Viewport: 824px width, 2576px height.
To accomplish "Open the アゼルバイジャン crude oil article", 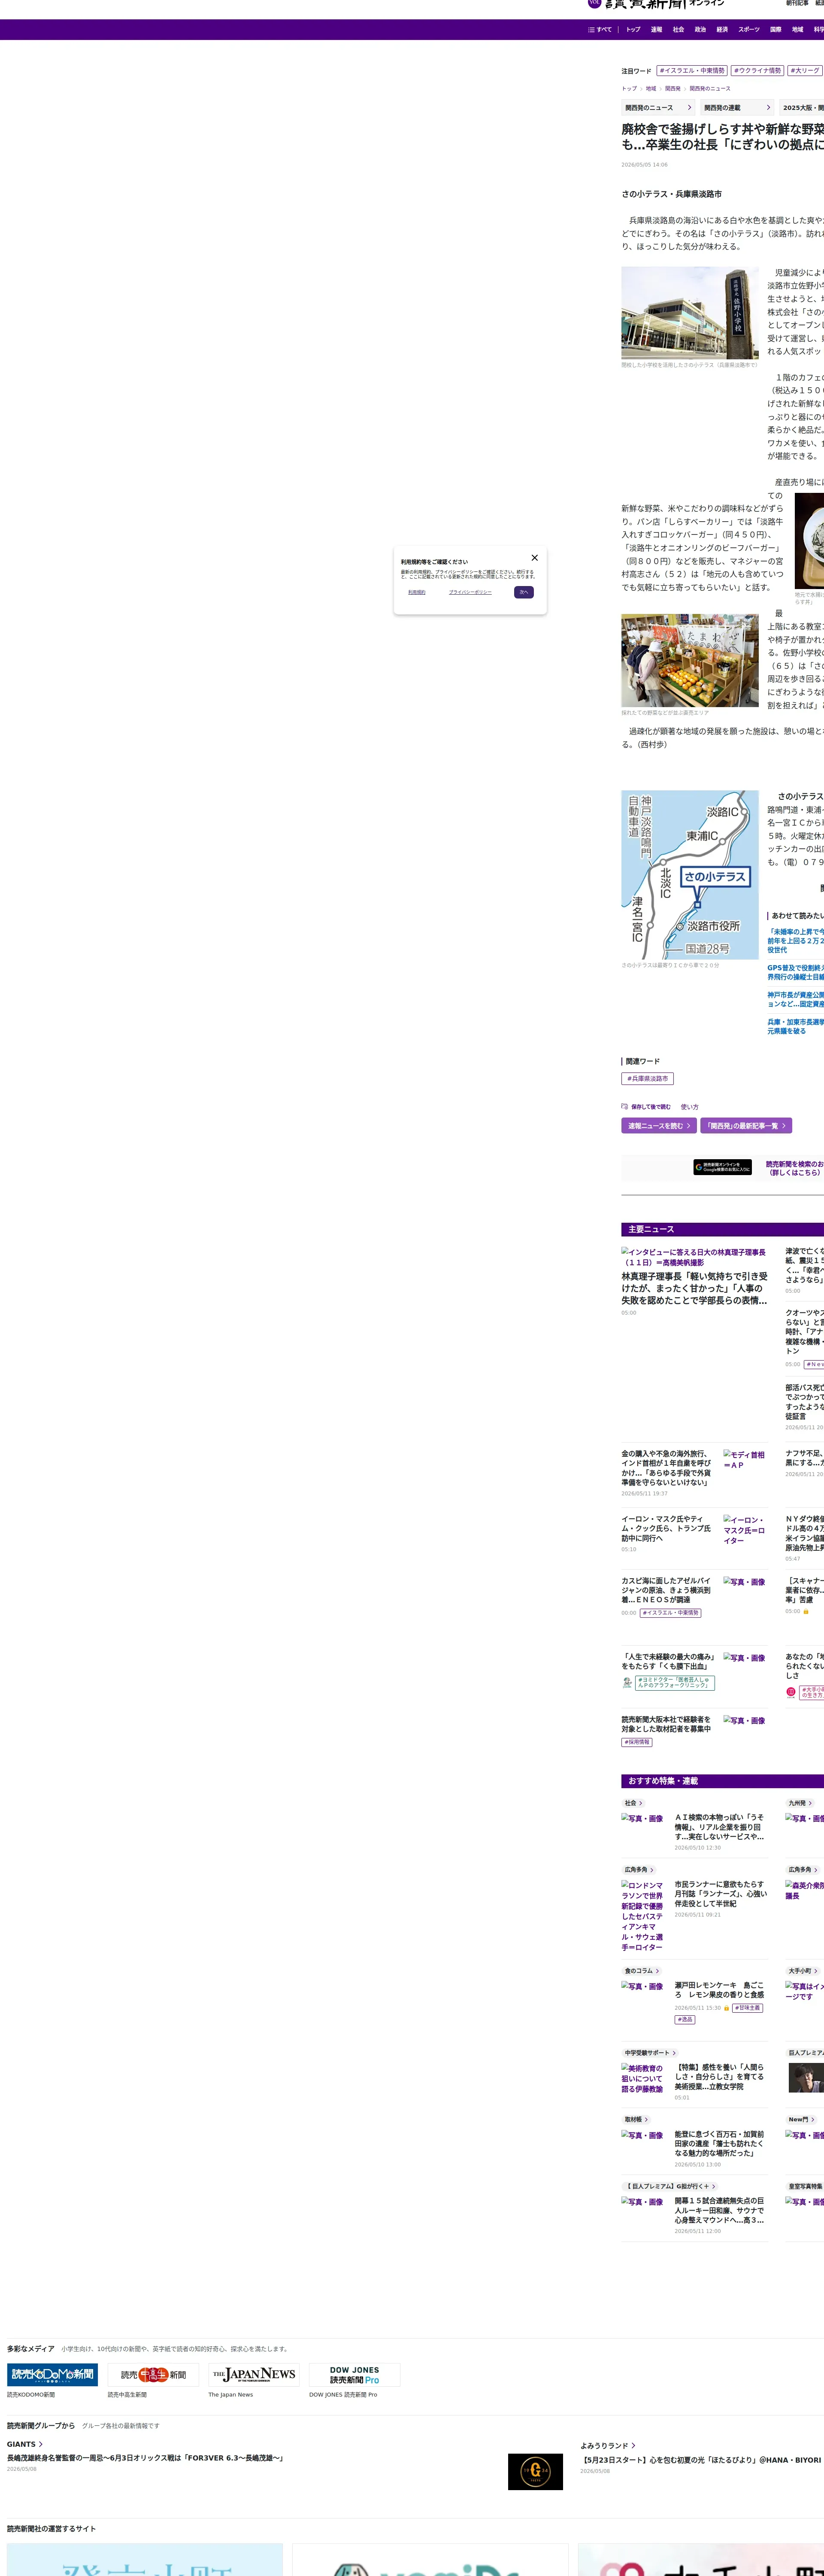I will [666, 1590].
